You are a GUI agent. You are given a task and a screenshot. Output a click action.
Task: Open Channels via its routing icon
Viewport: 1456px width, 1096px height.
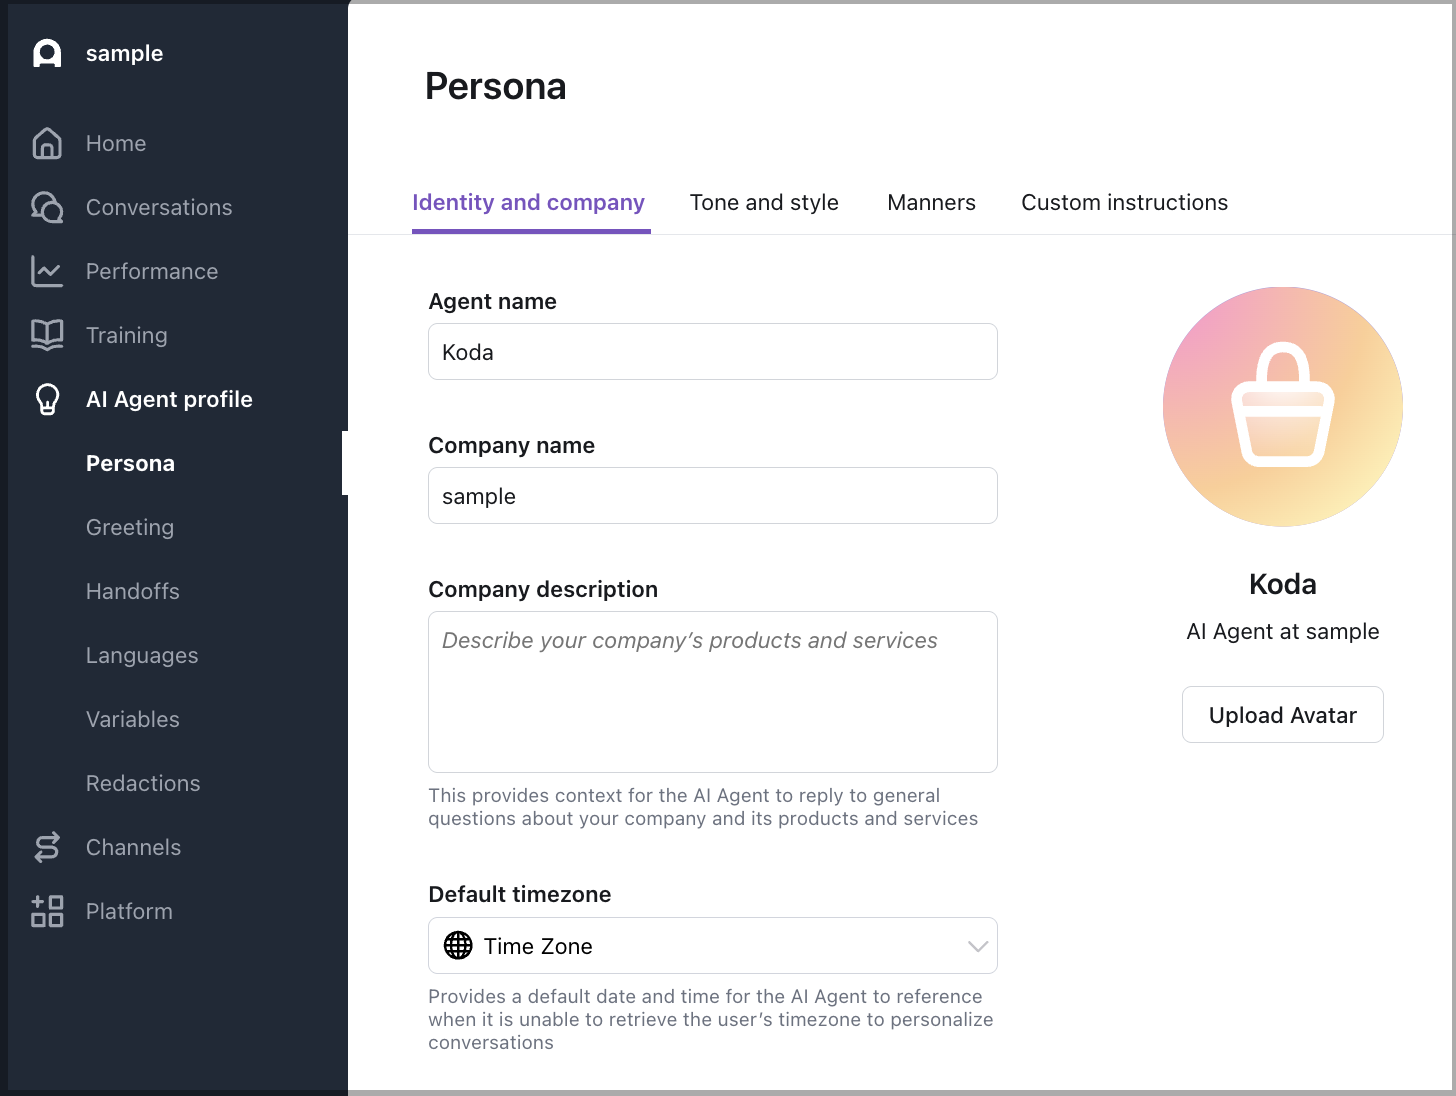47,848
